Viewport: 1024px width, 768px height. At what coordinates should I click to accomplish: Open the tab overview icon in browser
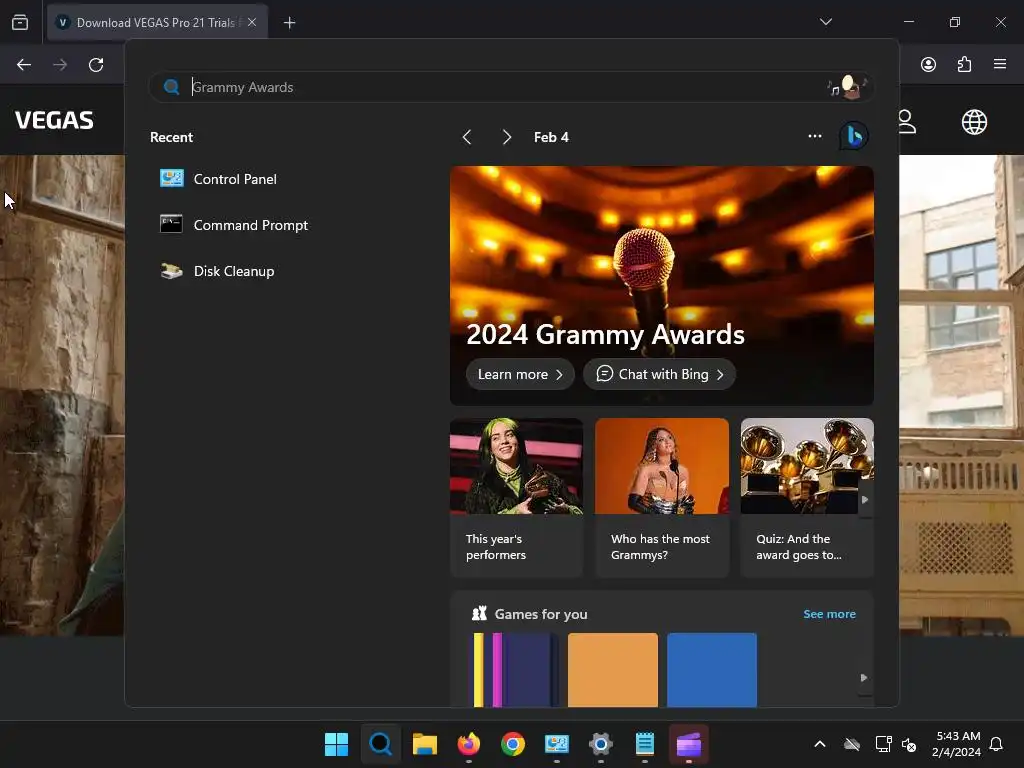point(20,22)
